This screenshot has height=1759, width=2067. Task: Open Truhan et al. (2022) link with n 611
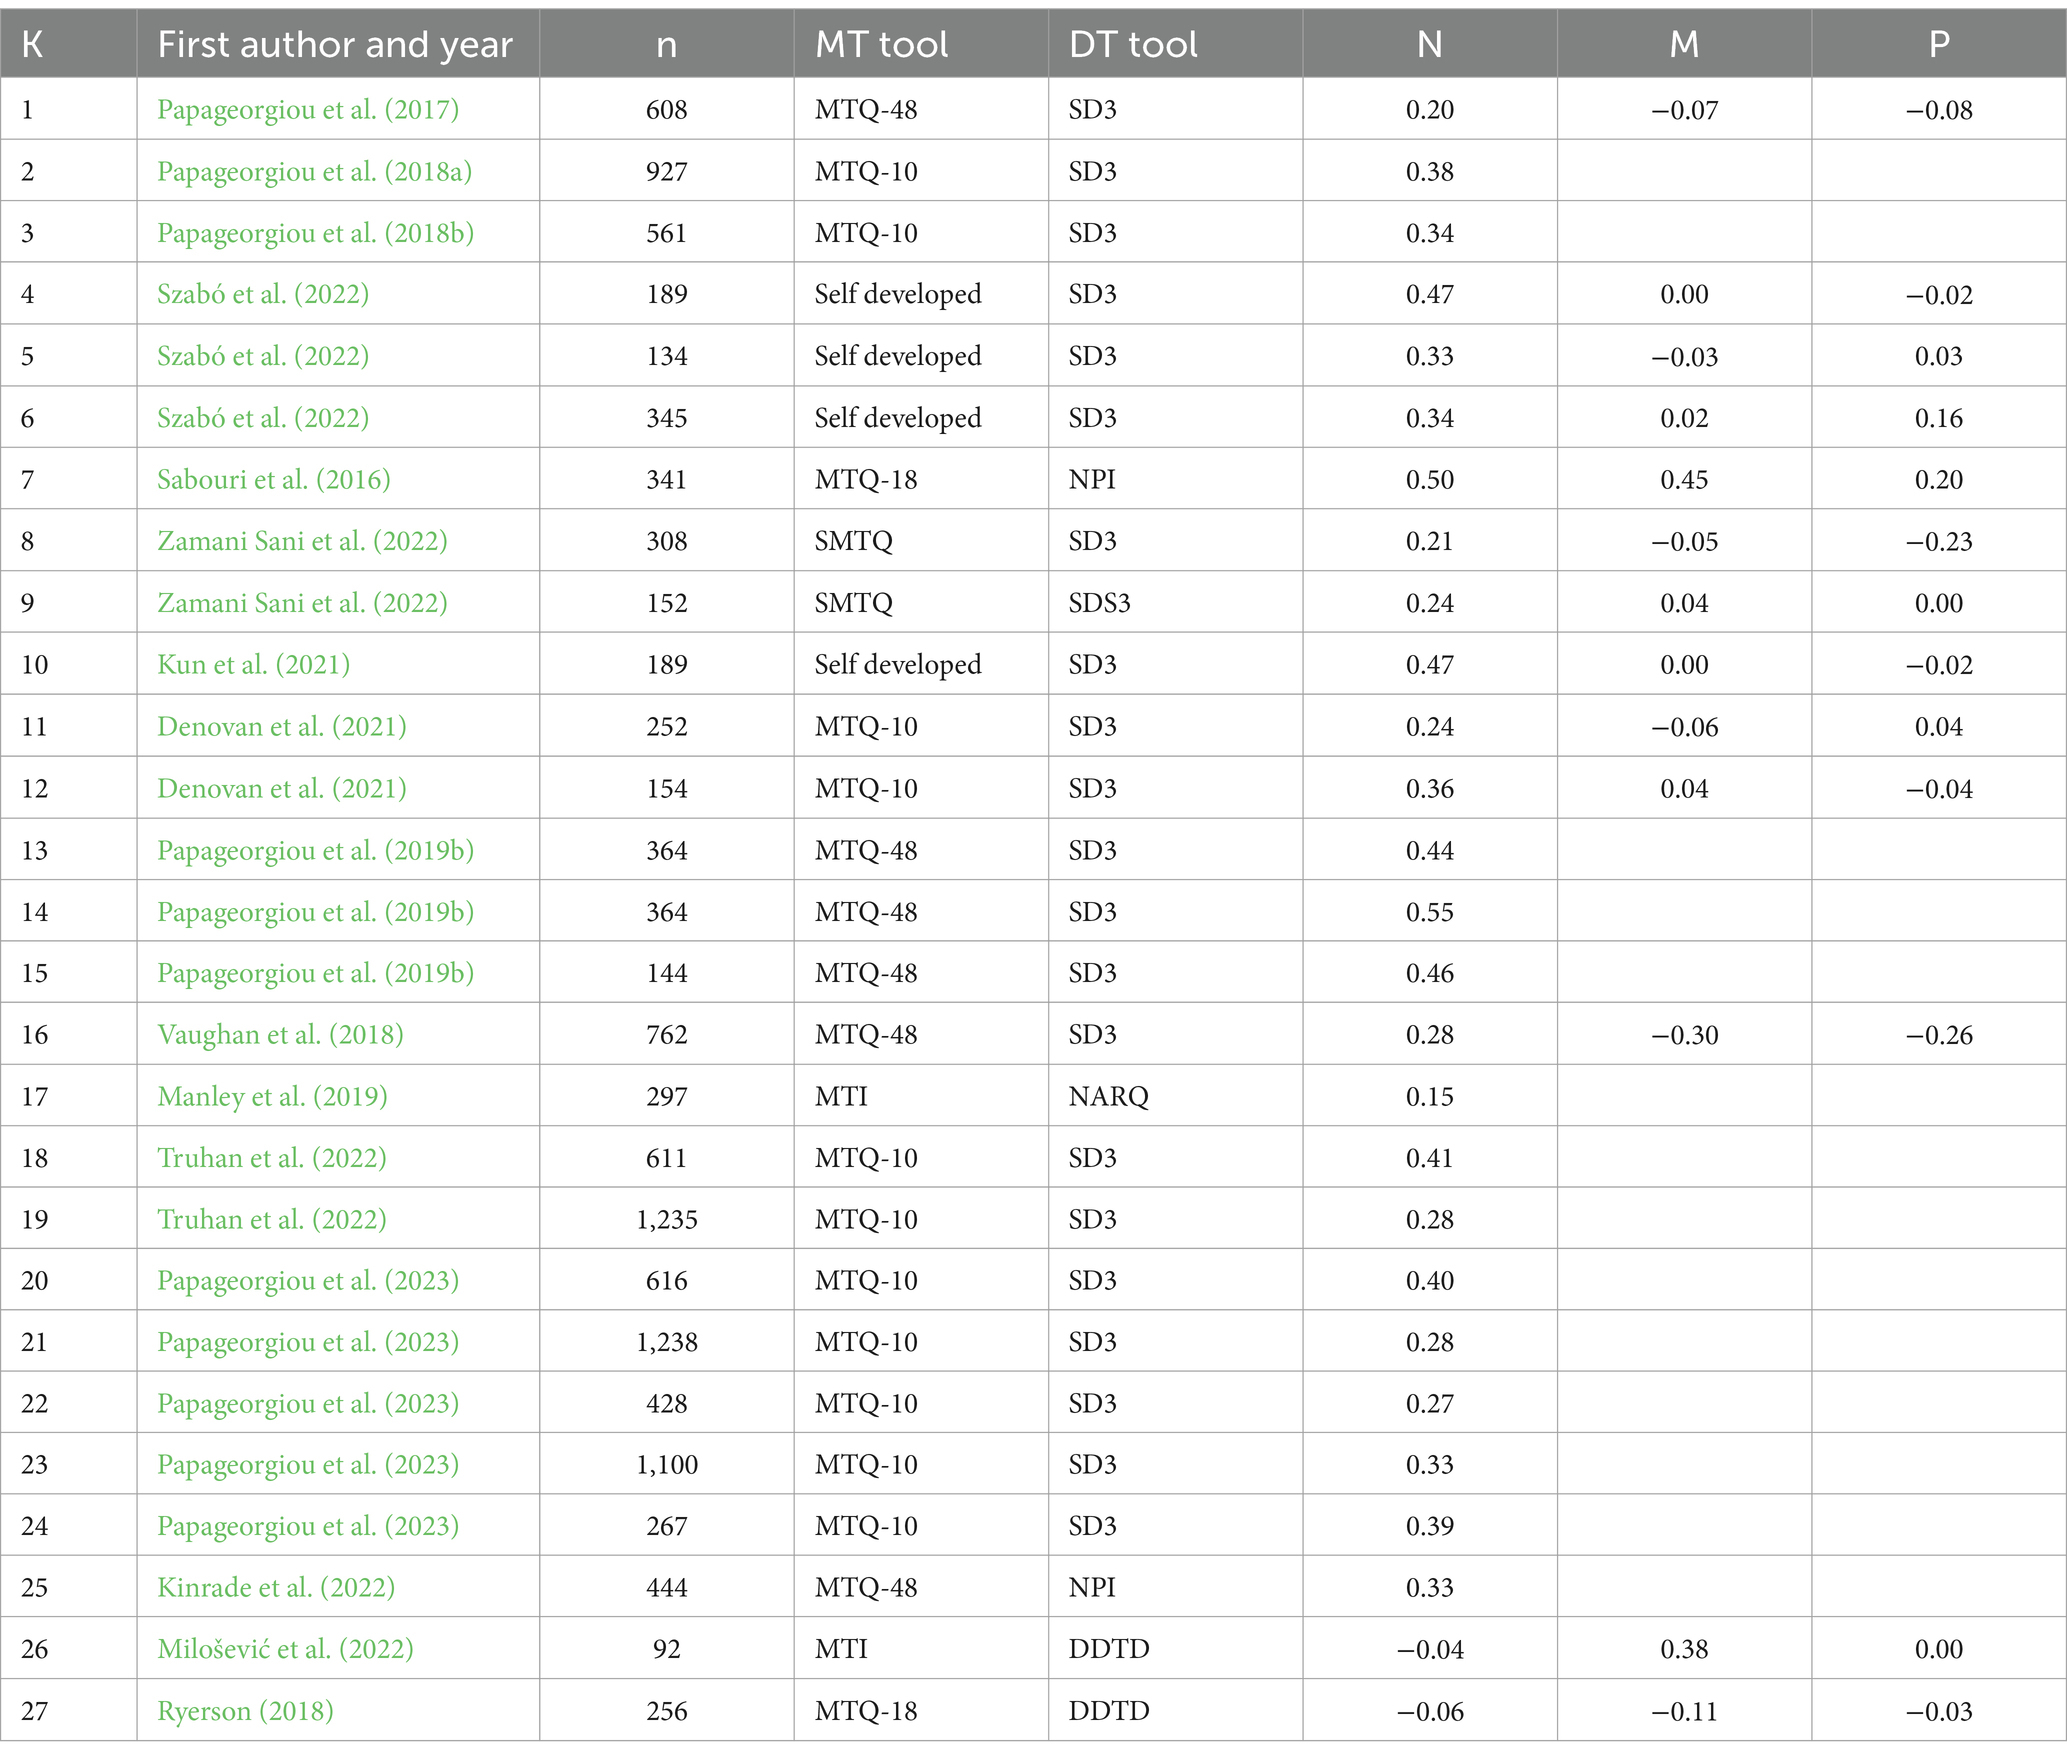point(272,1158)
